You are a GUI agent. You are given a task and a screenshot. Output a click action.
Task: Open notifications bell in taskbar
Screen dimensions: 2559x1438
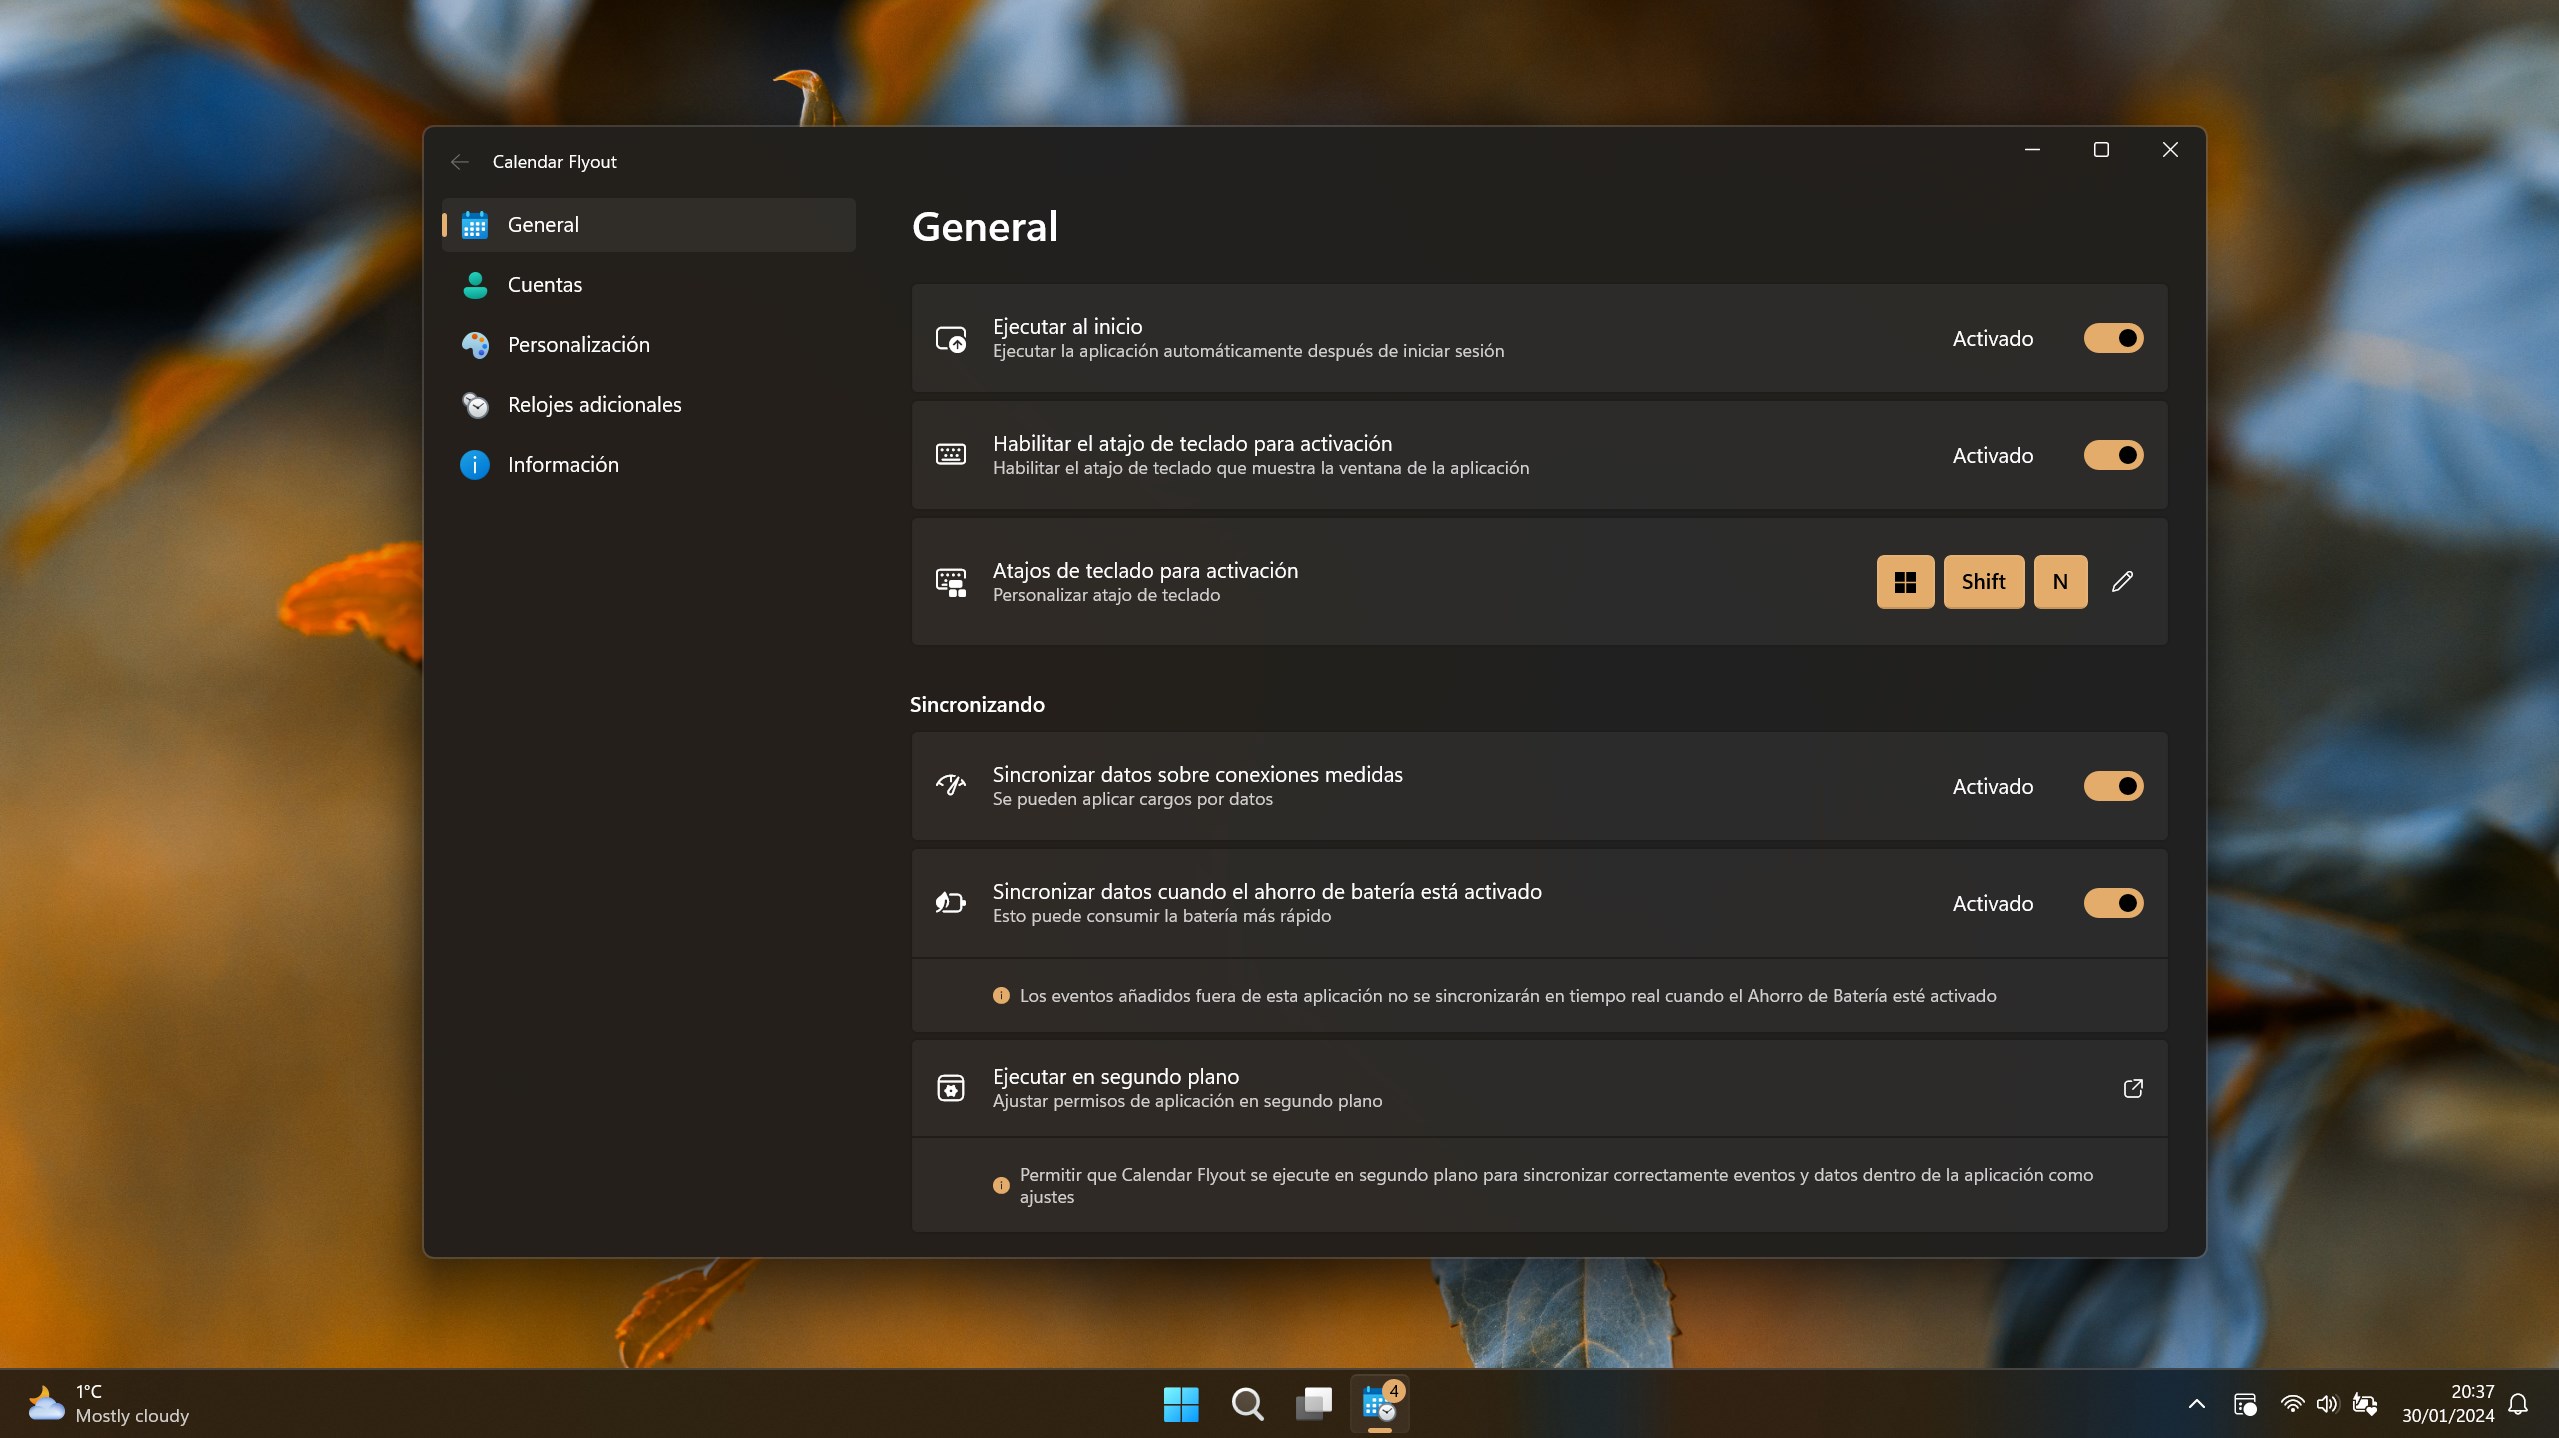coord(2518,1404)
